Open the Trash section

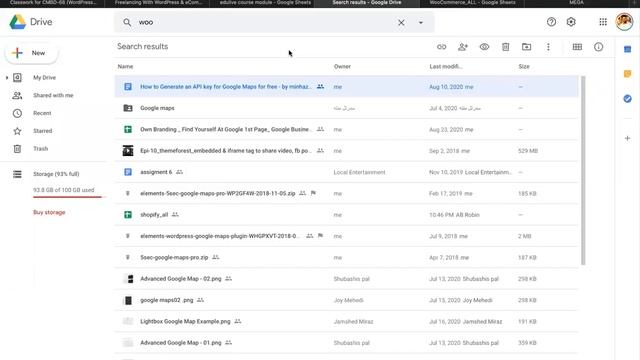[40, 149]
